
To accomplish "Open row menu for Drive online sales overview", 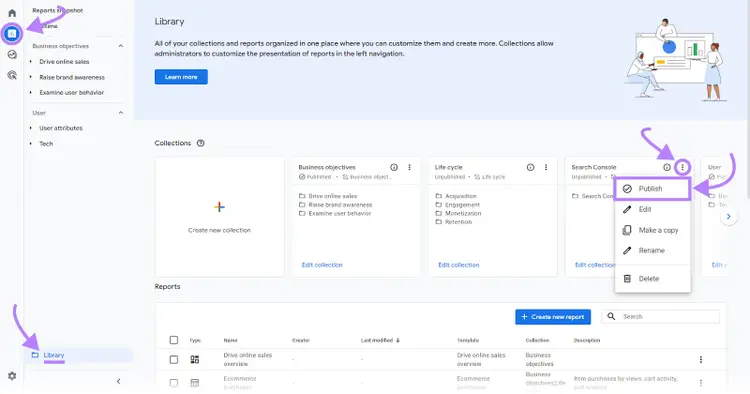I will pyautogui.click(x=701, y=360).
